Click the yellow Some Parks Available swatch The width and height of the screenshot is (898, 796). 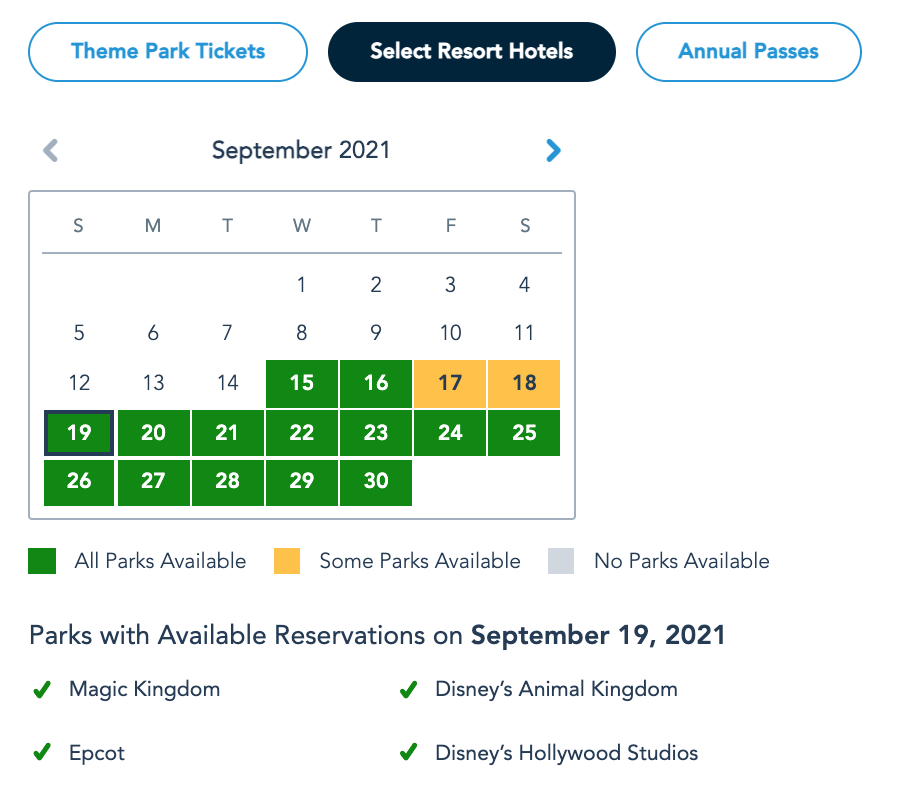pos(287,561)
